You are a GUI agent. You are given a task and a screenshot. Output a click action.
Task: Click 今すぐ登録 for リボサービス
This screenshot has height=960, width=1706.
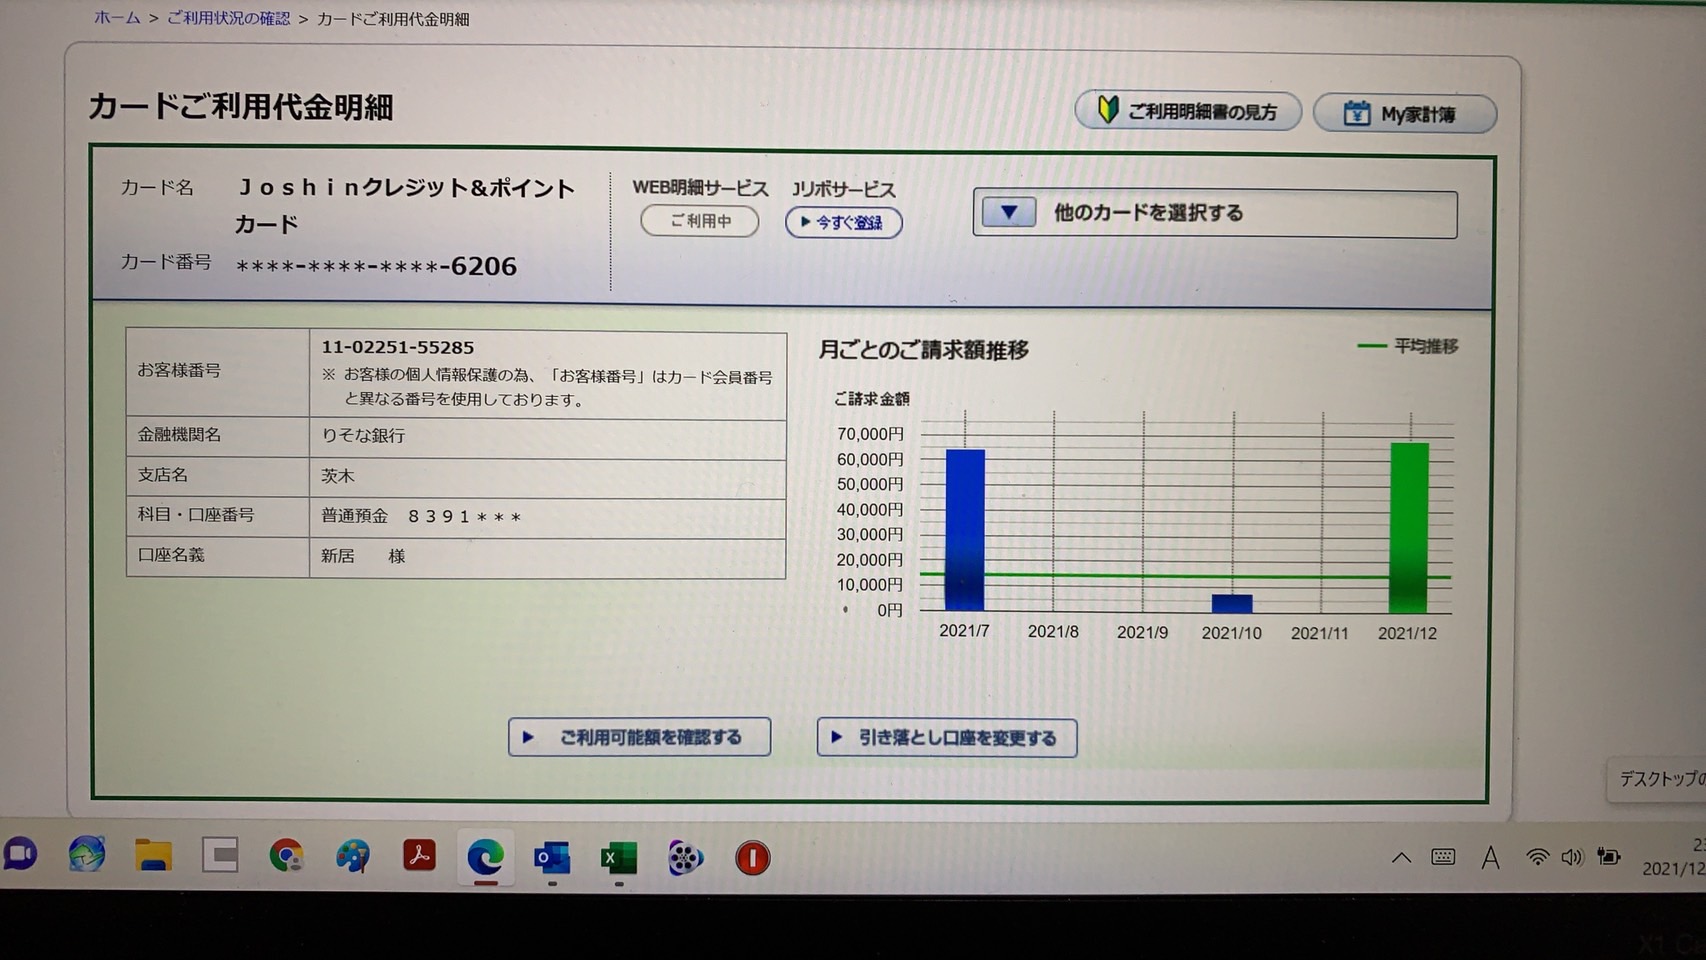pyautogui.click(x=844, y=222)
